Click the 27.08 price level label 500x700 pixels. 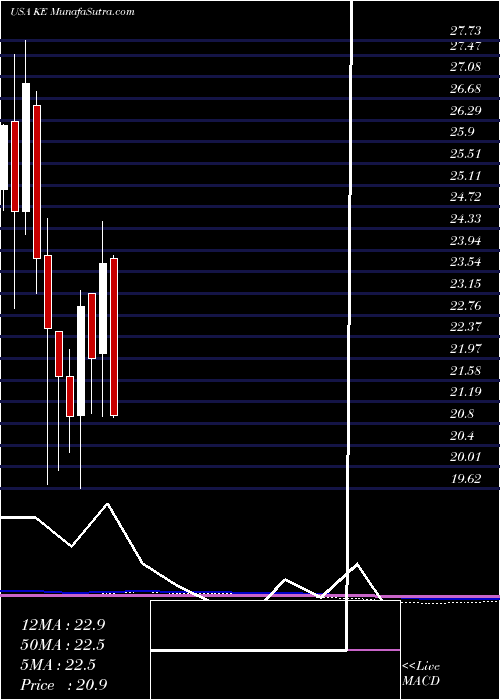pyautogui.click(x=466, y=67)
